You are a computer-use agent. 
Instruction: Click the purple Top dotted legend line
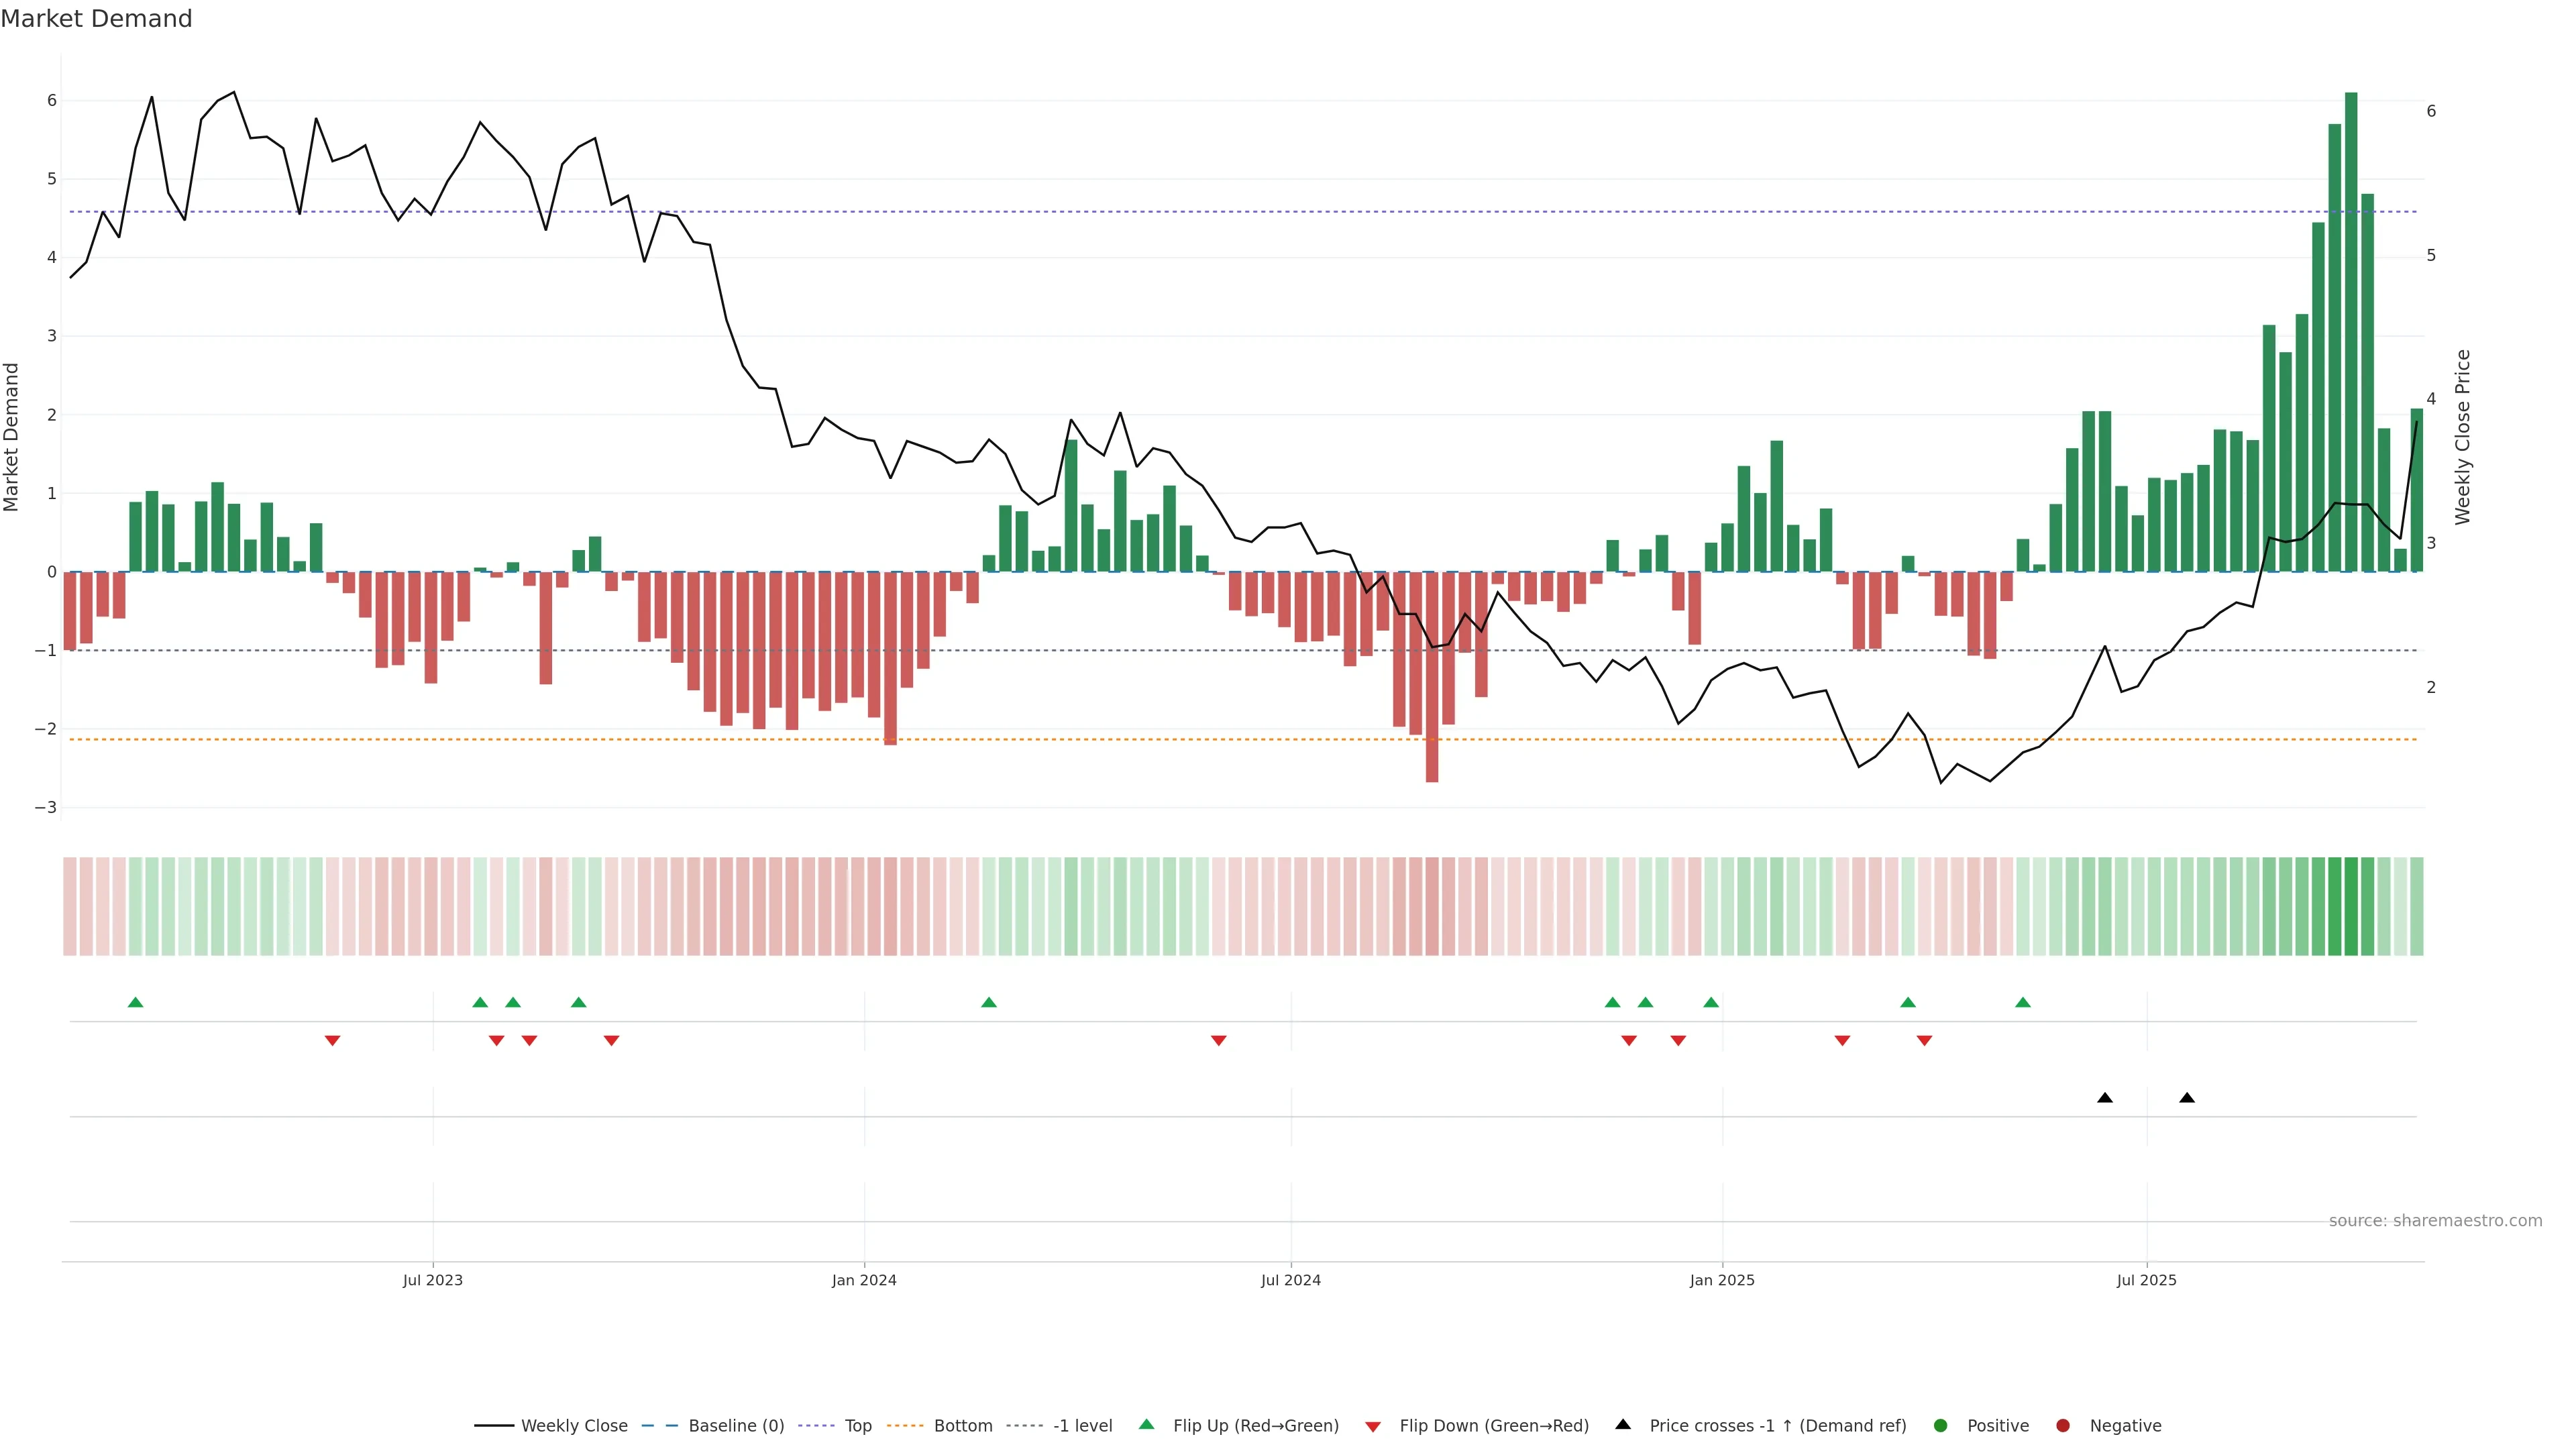point(816,1426)
